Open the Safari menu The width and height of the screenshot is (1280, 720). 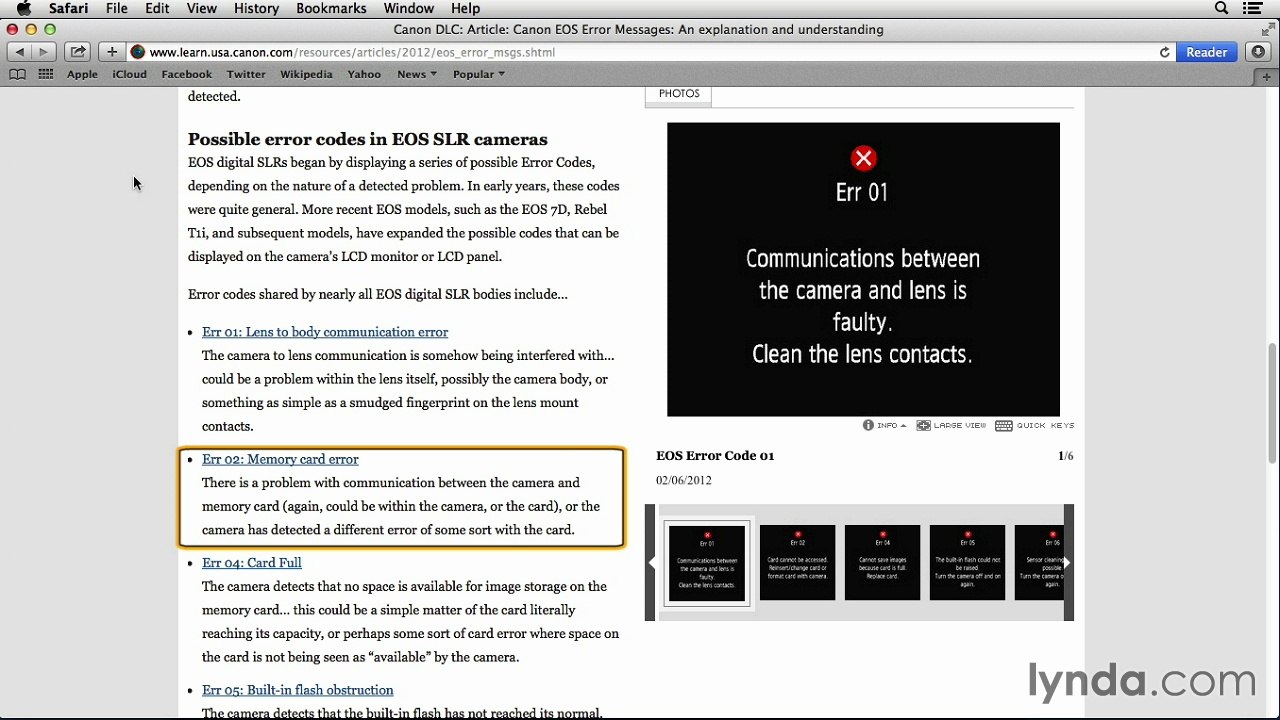68,8
